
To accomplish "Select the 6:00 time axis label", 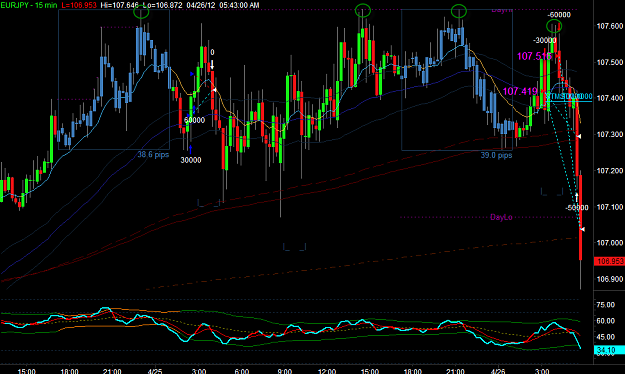I will (x=242, y=371).
